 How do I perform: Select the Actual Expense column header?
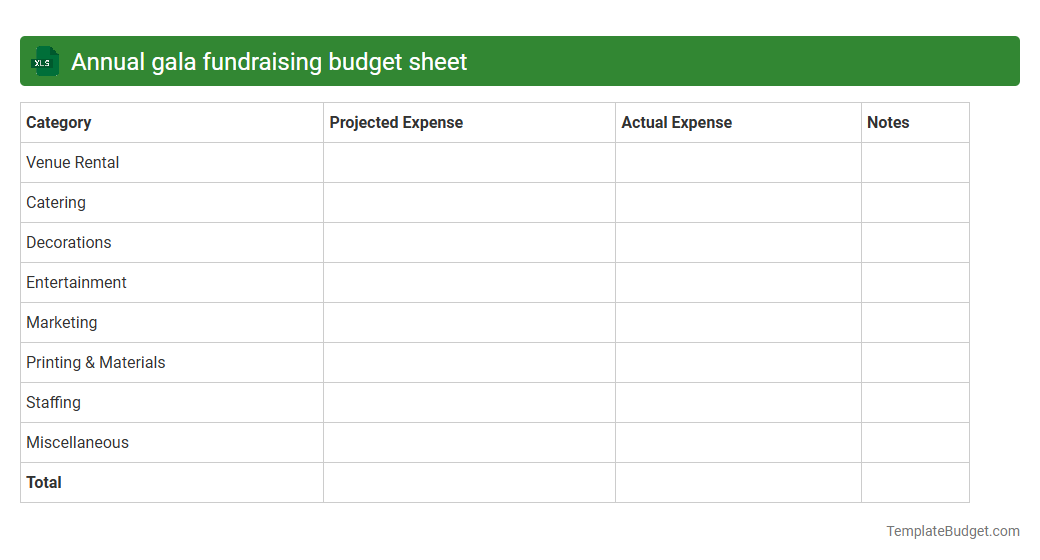738,123
